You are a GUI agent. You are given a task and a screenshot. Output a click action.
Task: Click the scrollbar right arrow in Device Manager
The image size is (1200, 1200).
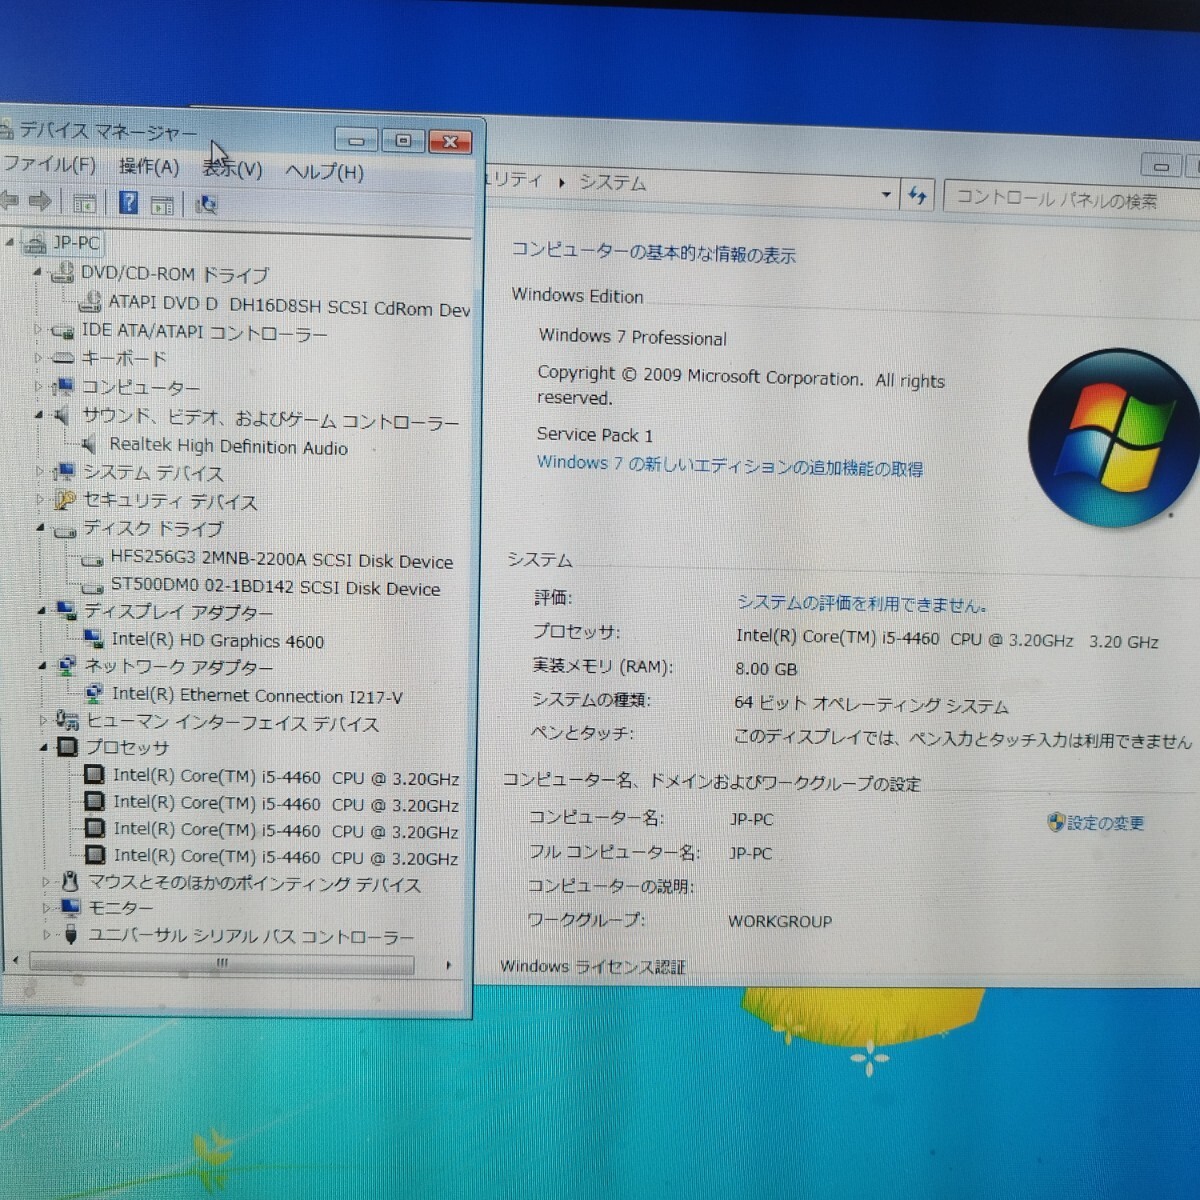click(x=448, y=965)
